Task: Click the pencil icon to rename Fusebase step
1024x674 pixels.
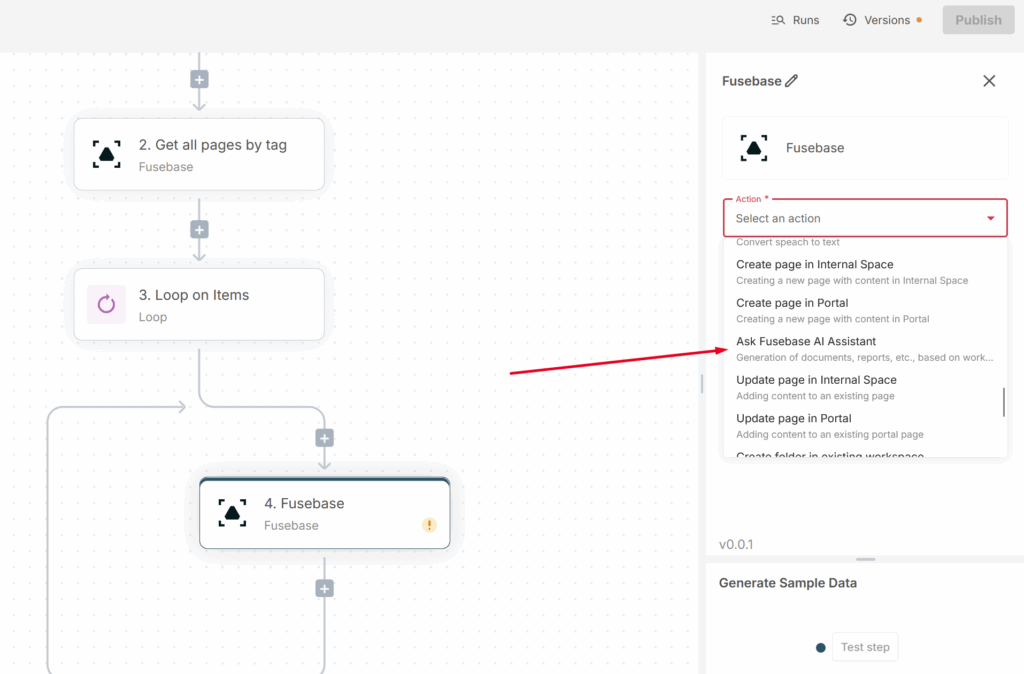Action: tap(792, 81)
